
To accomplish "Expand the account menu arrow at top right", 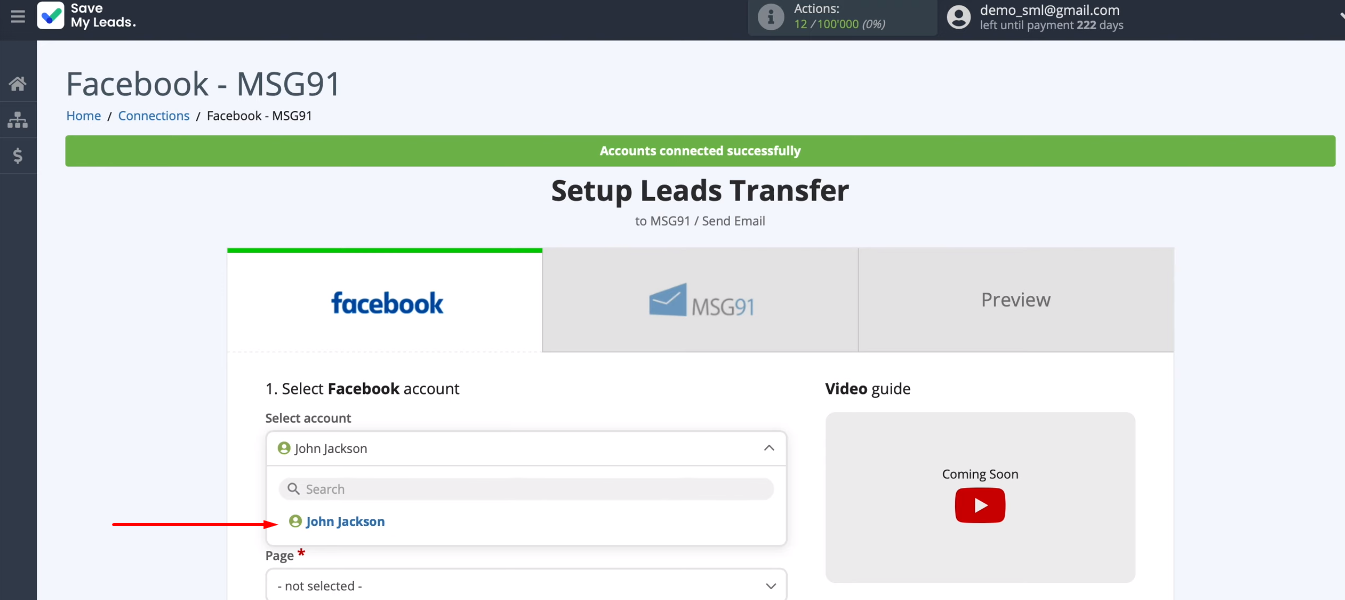I will coord(1340,17).
